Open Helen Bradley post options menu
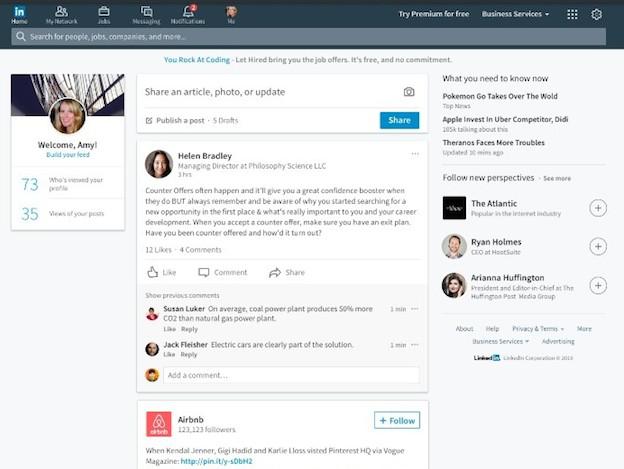Image resolution: width=624 pixels, height=469 pixels. [415, 154]
